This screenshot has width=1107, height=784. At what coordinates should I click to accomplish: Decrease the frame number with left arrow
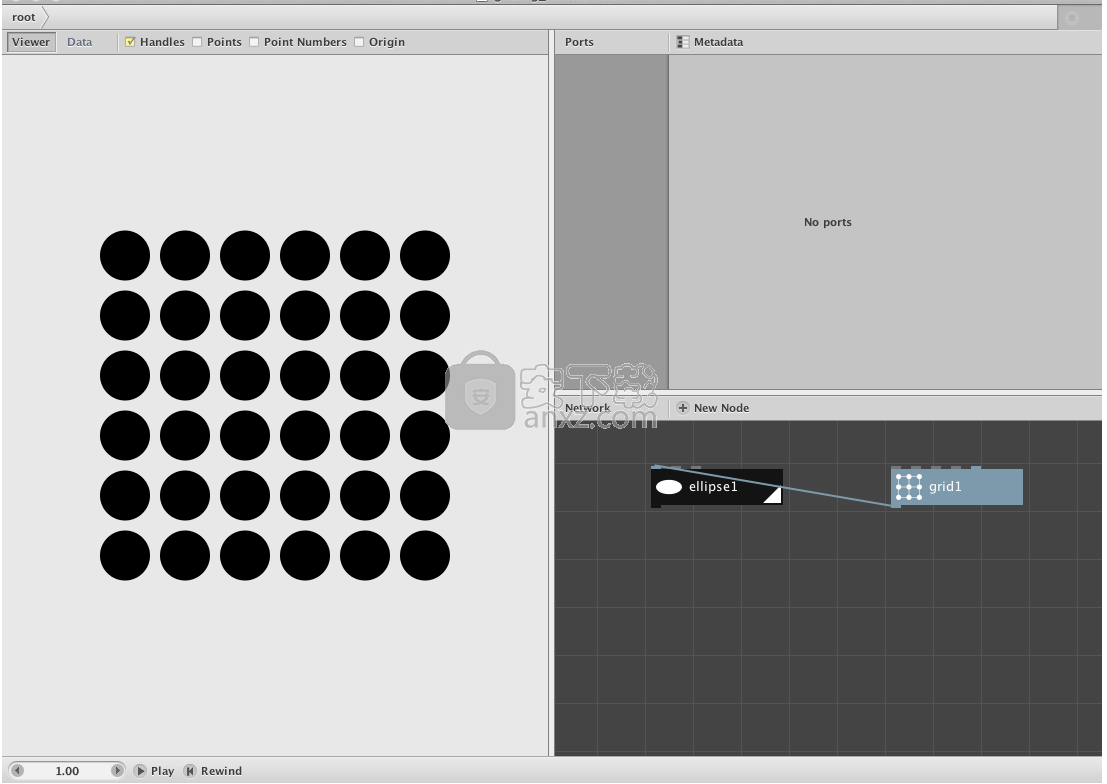18,771
